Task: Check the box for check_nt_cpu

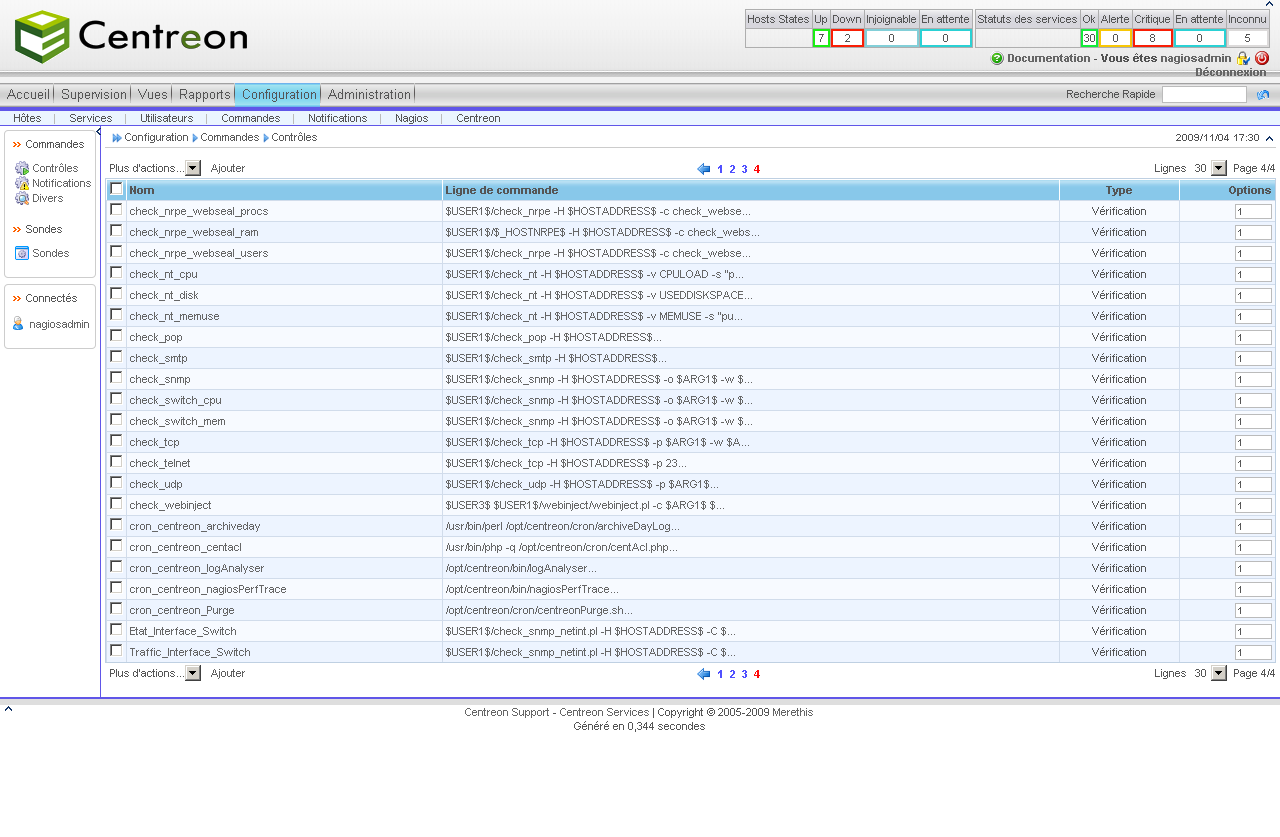Action: click(117, 273)
